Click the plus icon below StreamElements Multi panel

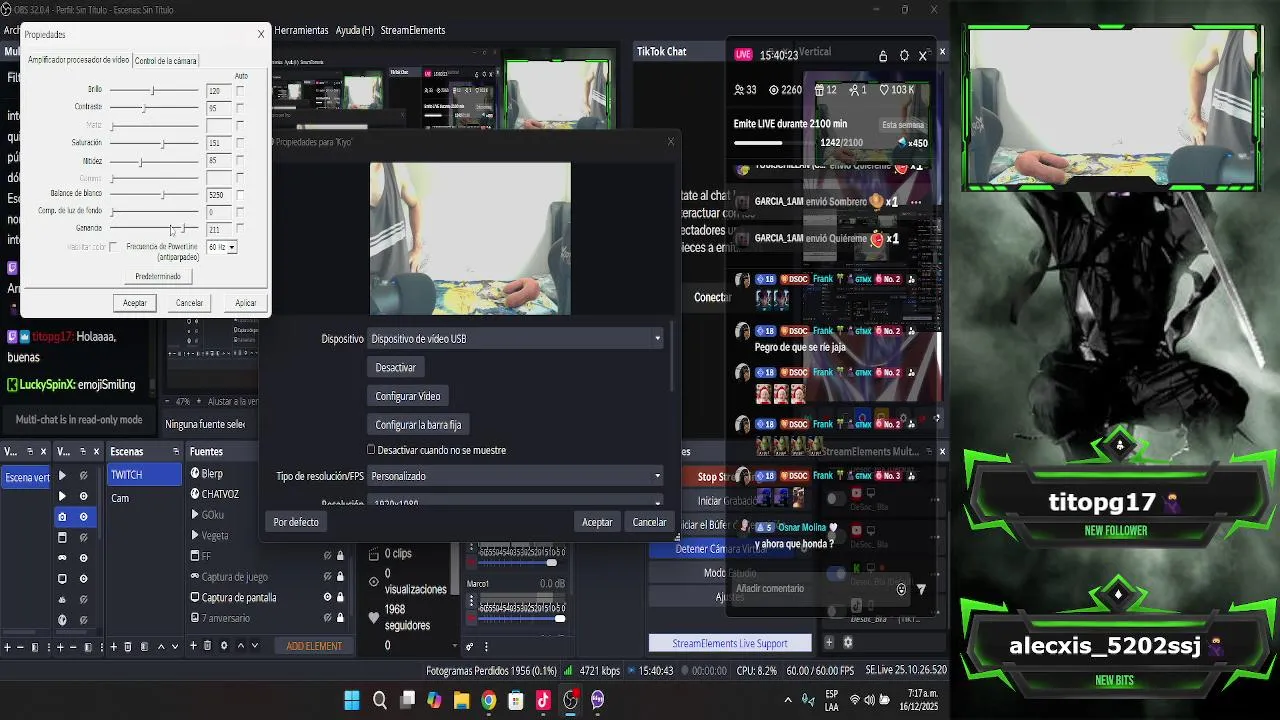point(829,642)
